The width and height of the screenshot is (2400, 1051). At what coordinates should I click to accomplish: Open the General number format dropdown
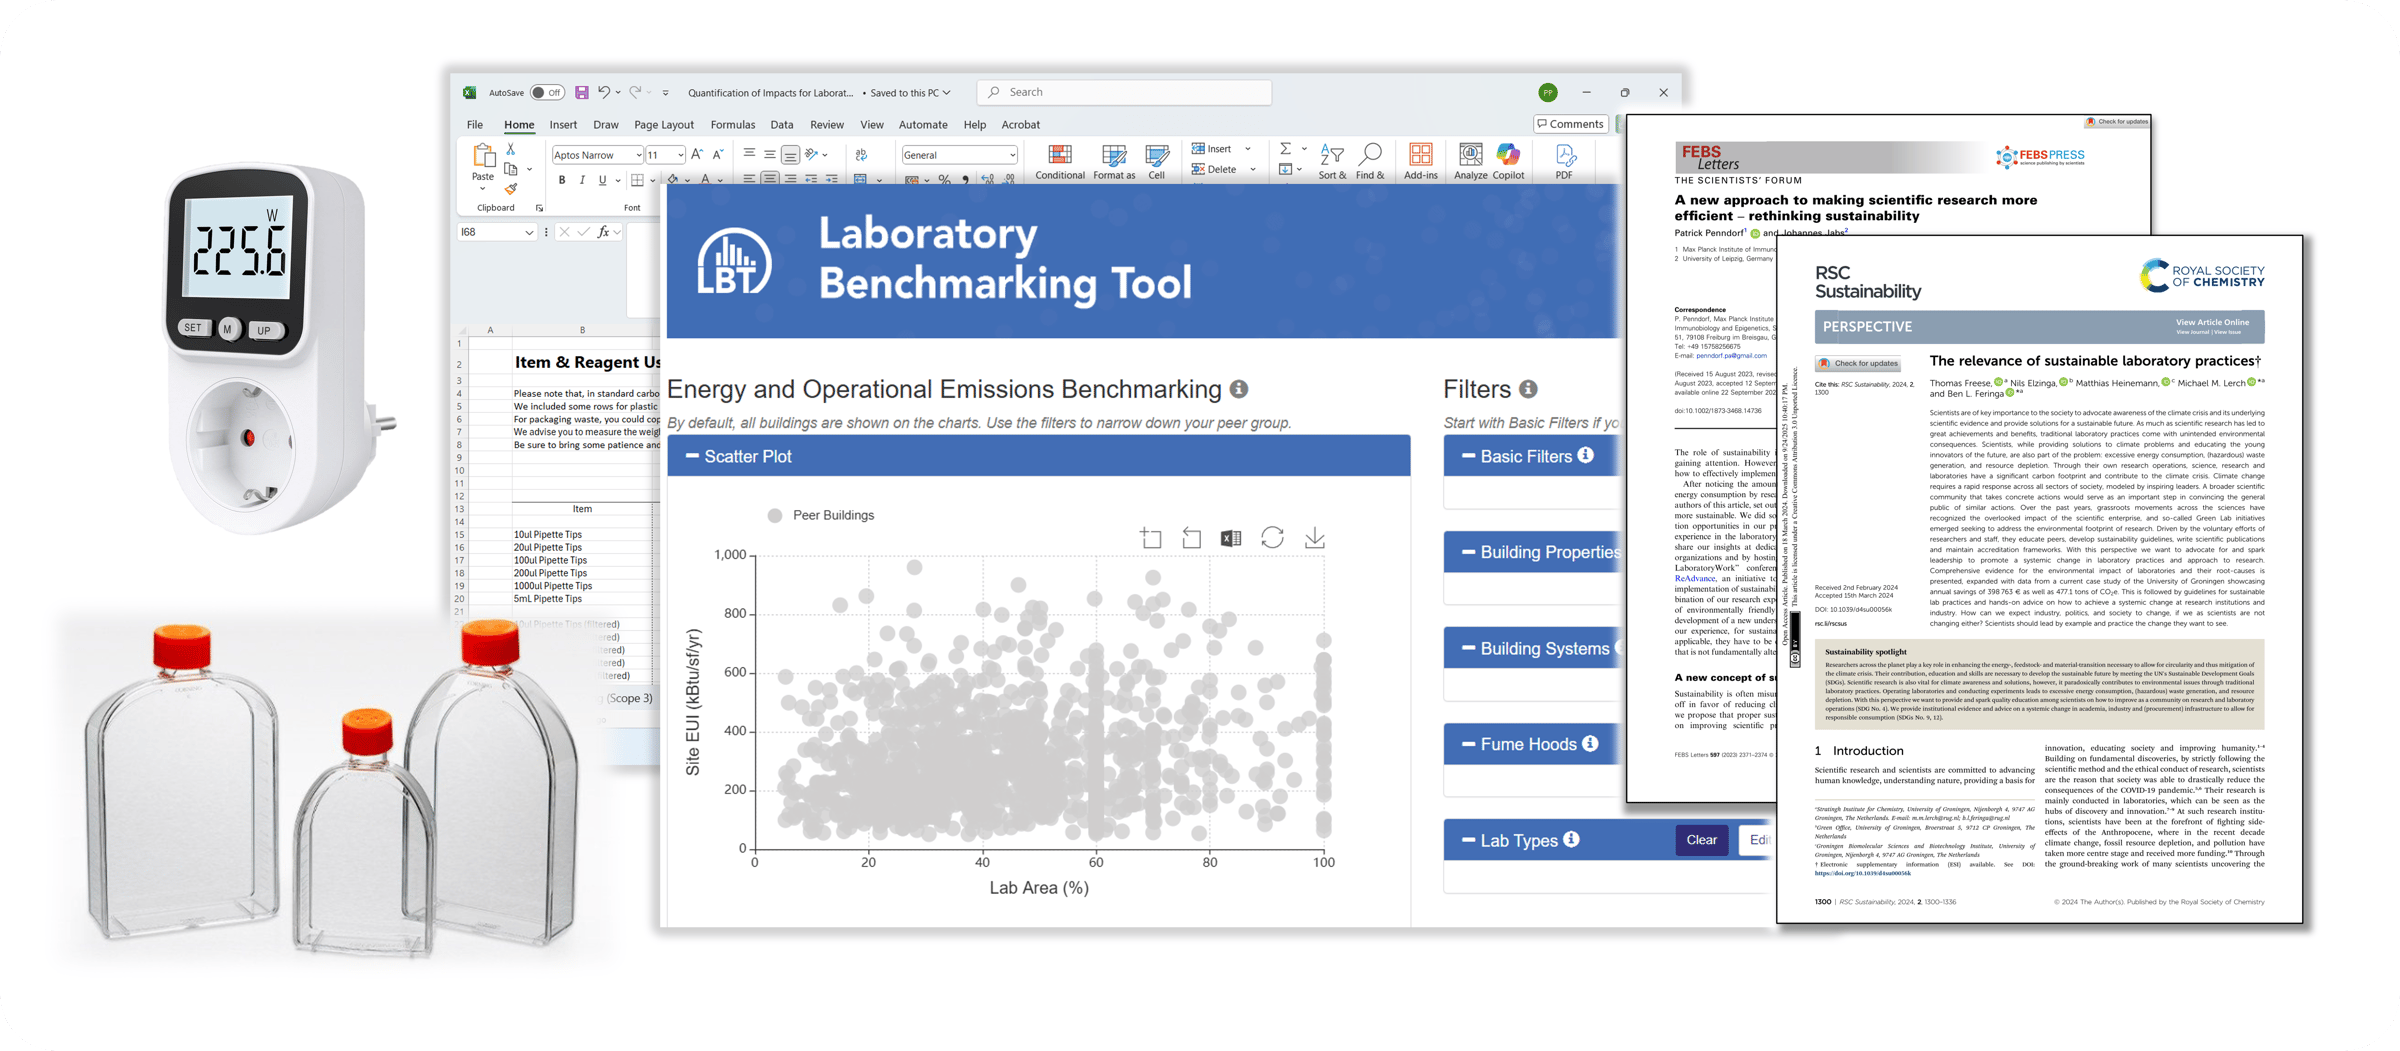[1012, 155]
